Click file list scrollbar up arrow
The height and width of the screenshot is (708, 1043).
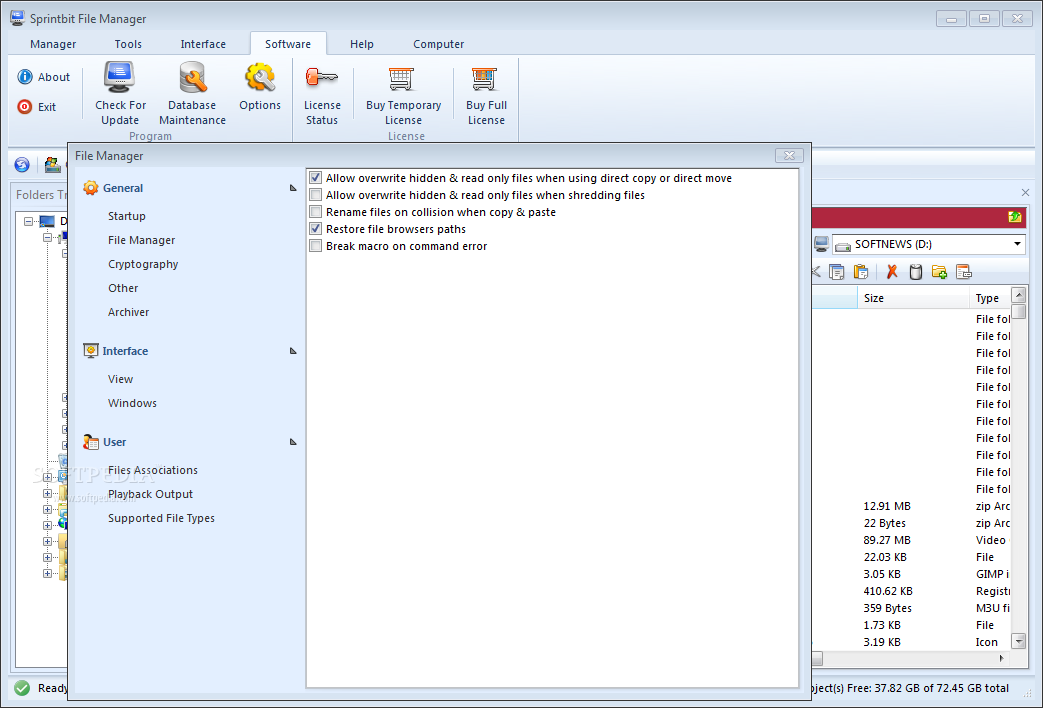1018,295
